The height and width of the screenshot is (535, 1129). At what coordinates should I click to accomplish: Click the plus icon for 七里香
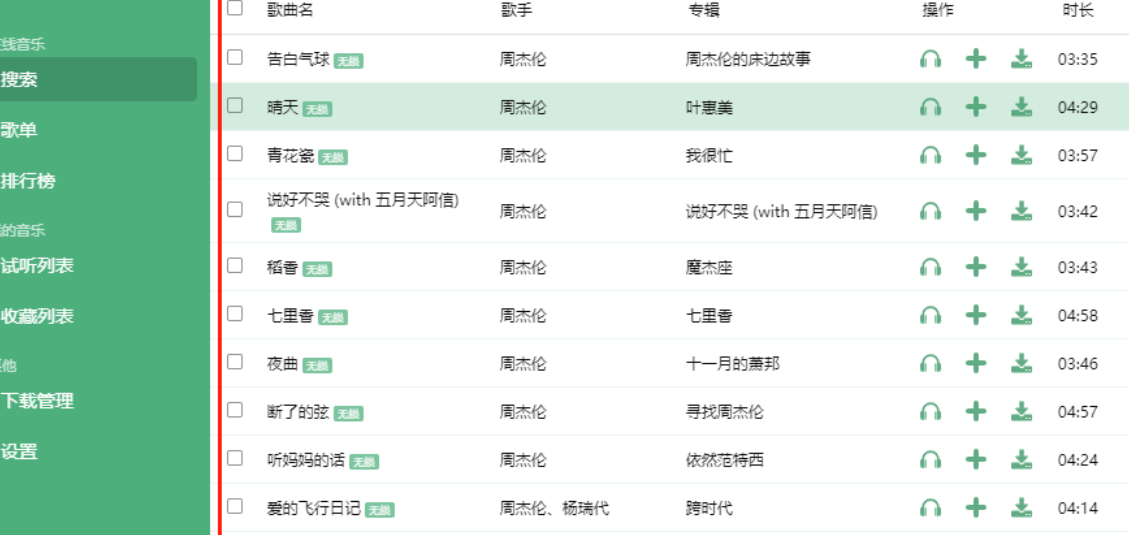(x=975, y=315)
